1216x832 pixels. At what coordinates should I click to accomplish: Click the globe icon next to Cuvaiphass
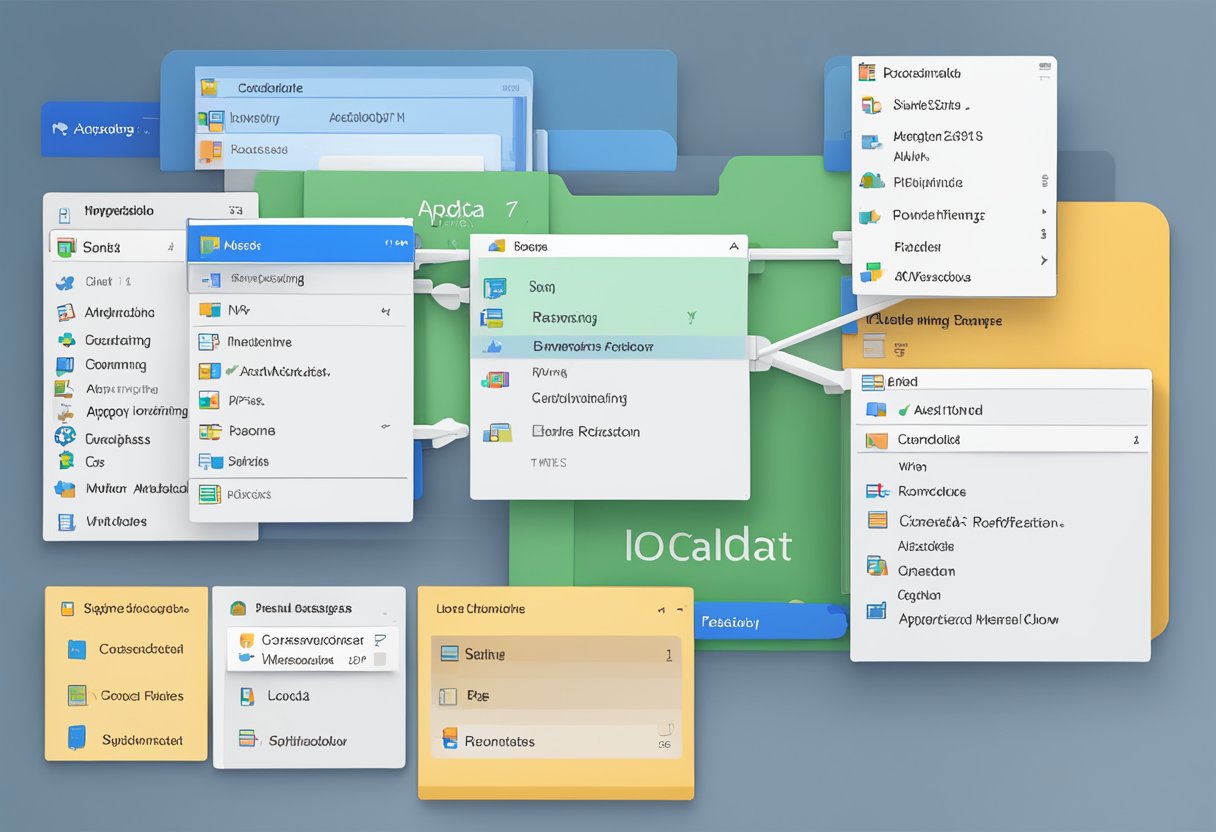tap(65, 436)
